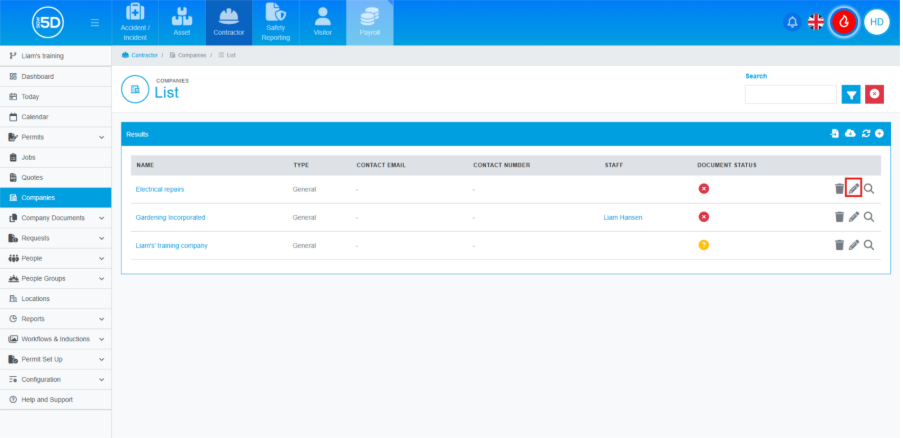View Liam's training company details via its magnifier icon

pyautogui.click(x=869, y=245)
